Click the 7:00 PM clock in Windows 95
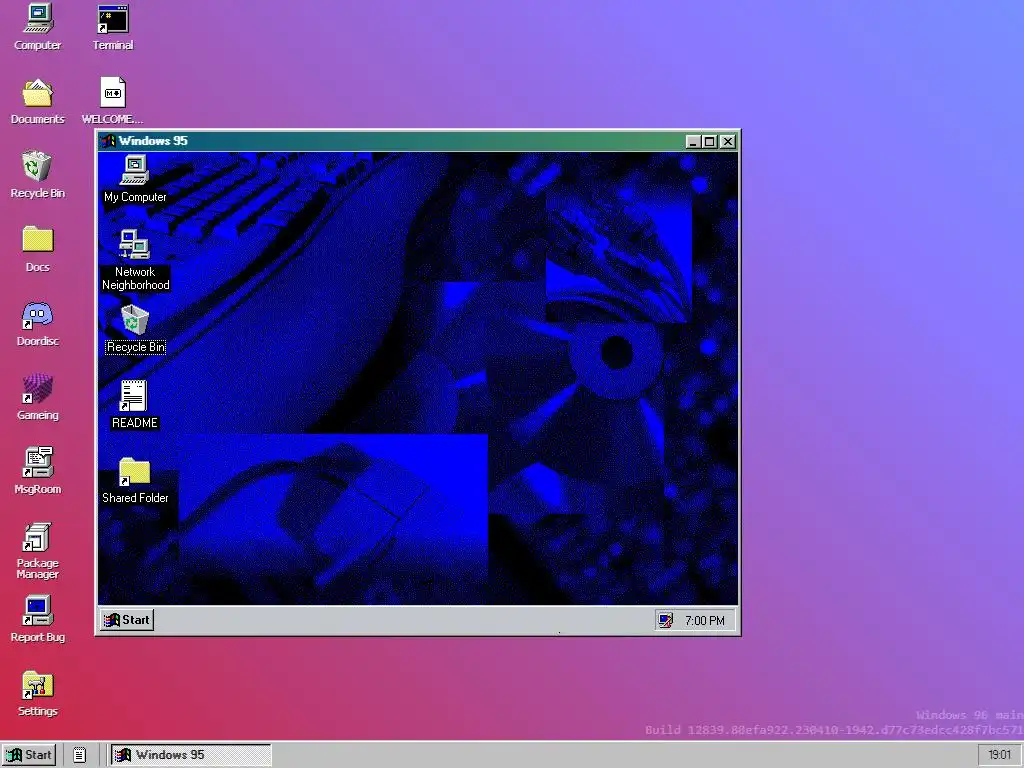Screen dimensions: 1024x768 point(705,620)
